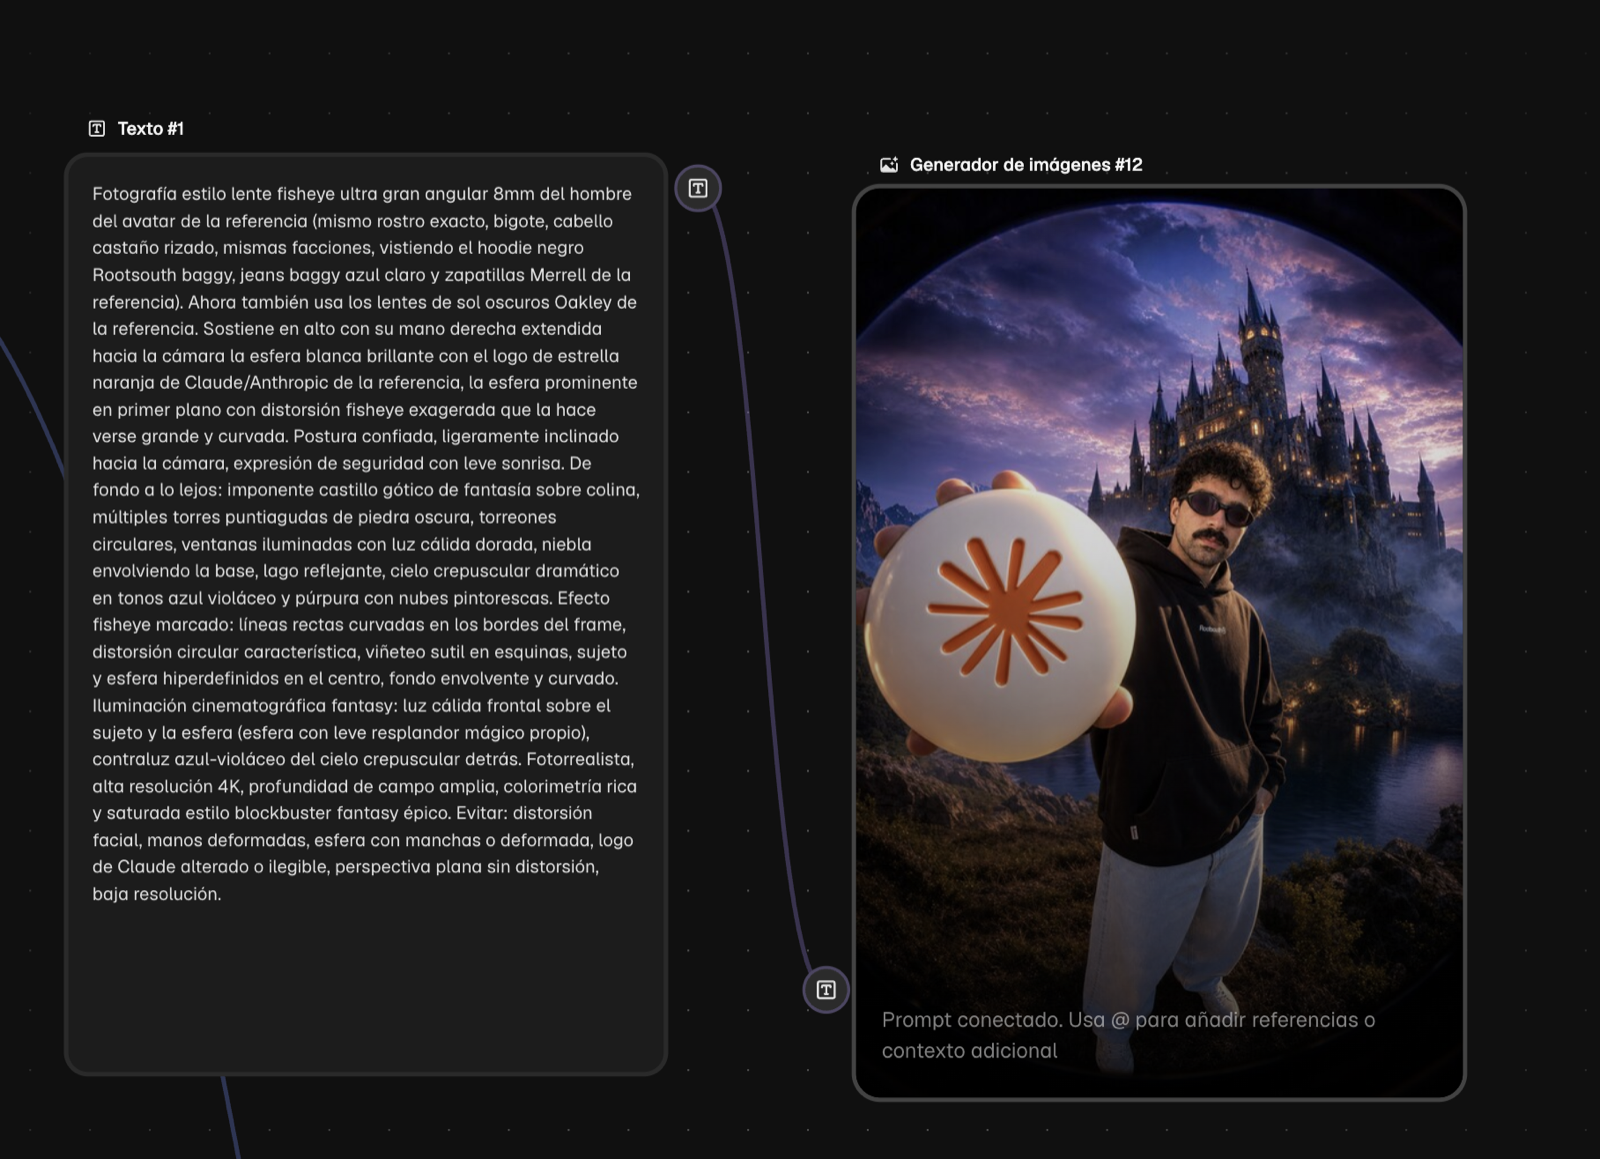
Task: Click the text input port on image generator node
Action: (x=826, y=990)
